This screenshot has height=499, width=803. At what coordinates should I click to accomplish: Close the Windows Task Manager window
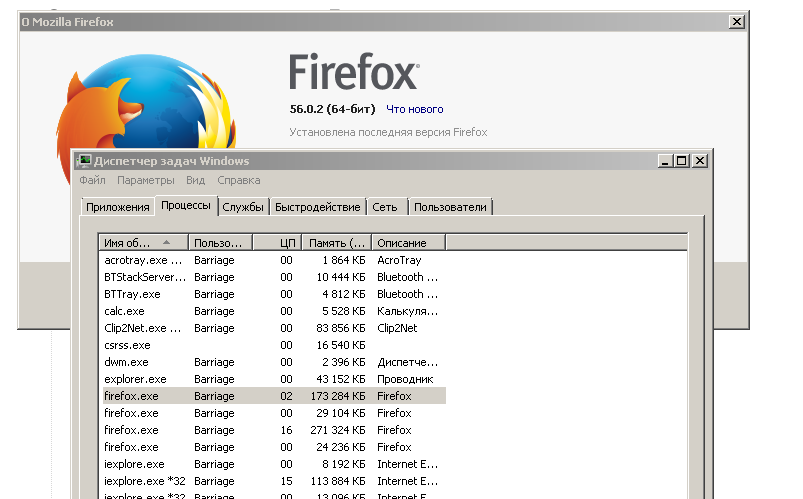(699, 160)
